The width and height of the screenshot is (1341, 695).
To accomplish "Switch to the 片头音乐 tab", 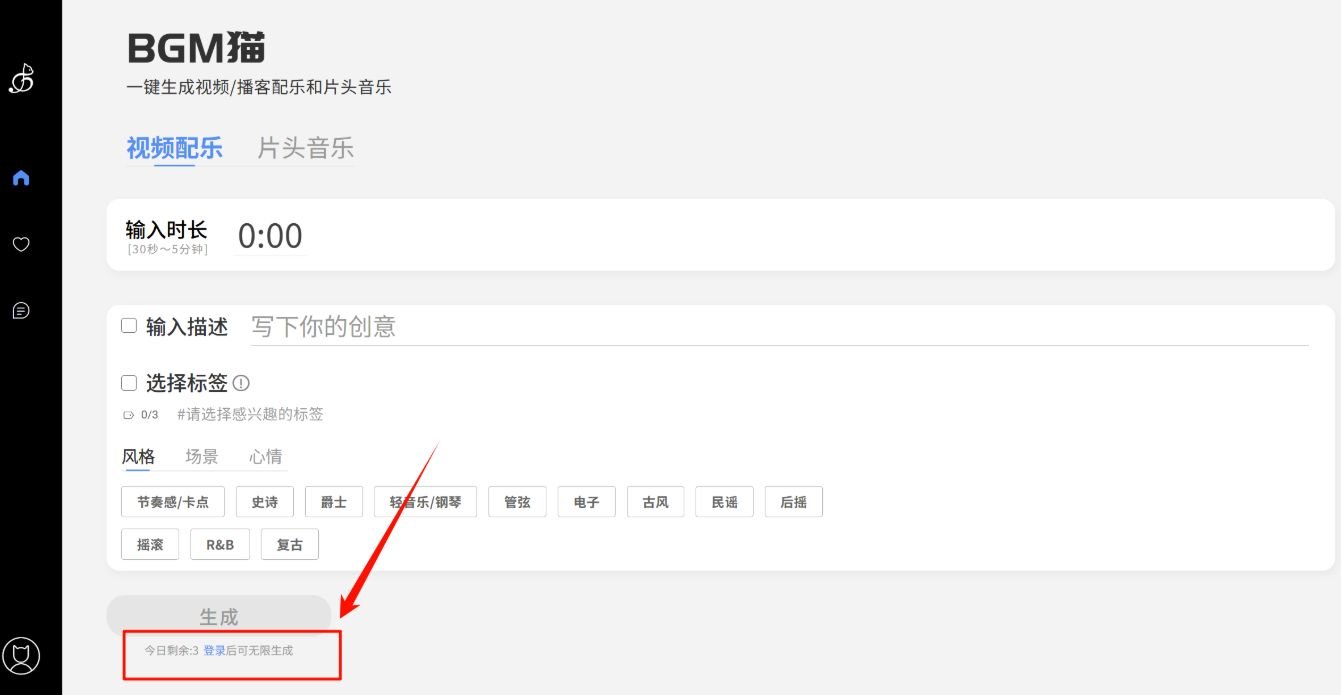I will pyautogui.click(x=305, y=148).
